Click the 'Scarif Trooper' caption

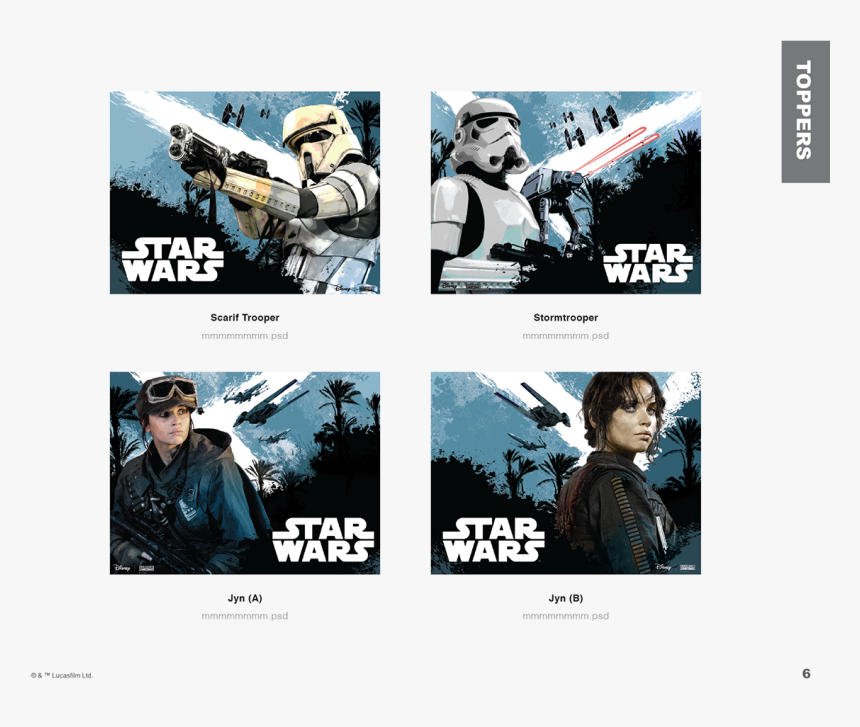point(245,317)
